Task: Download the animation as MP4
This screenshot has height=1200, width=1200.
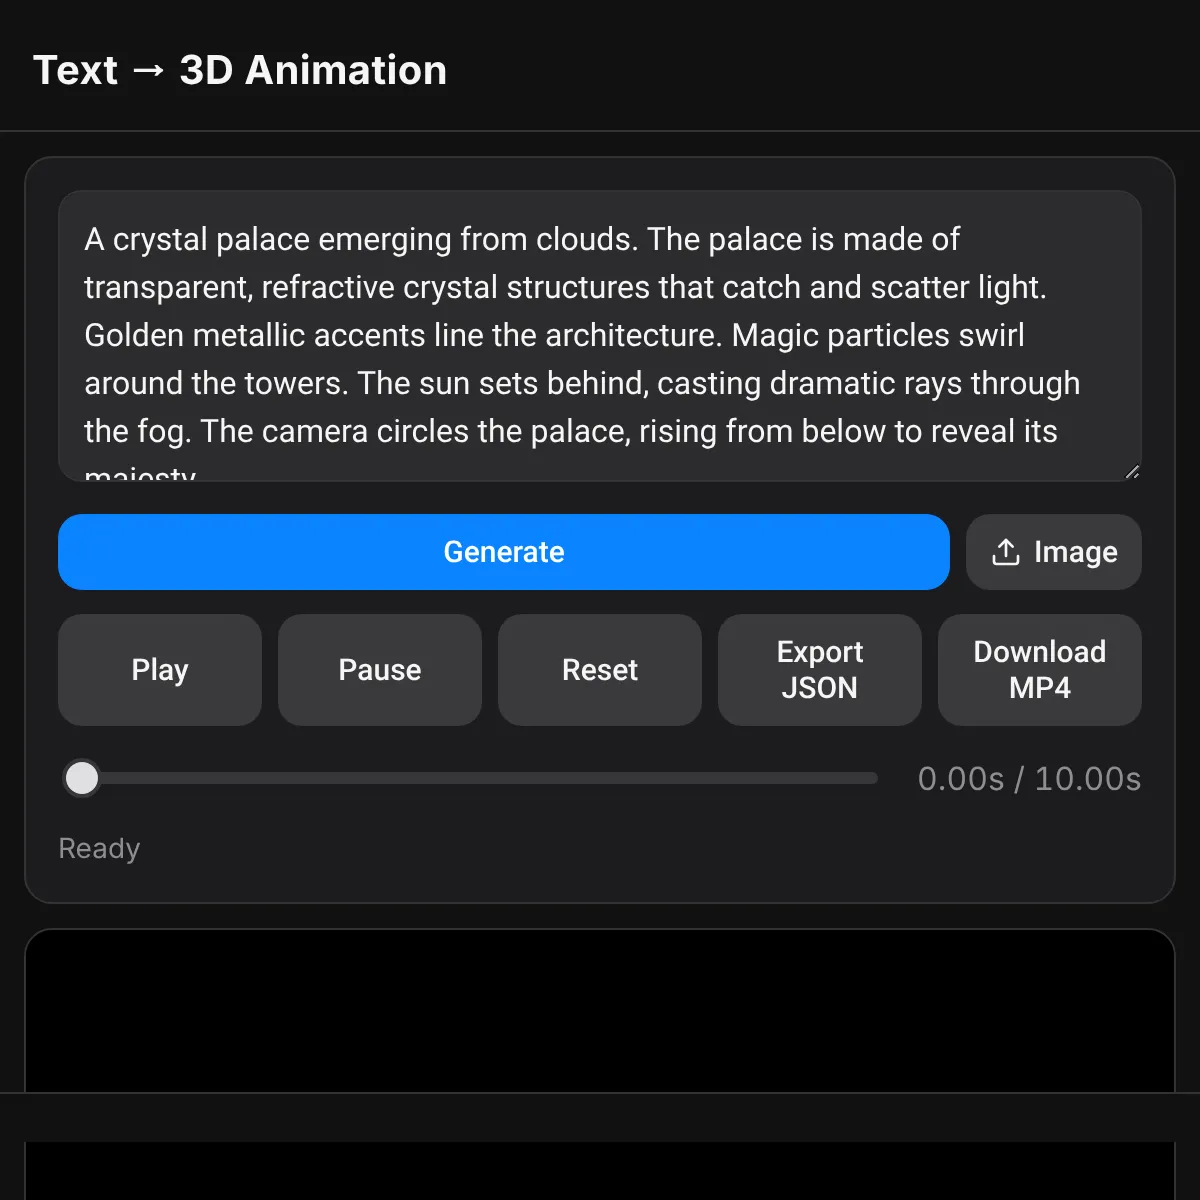Action: click(1040, 670)
